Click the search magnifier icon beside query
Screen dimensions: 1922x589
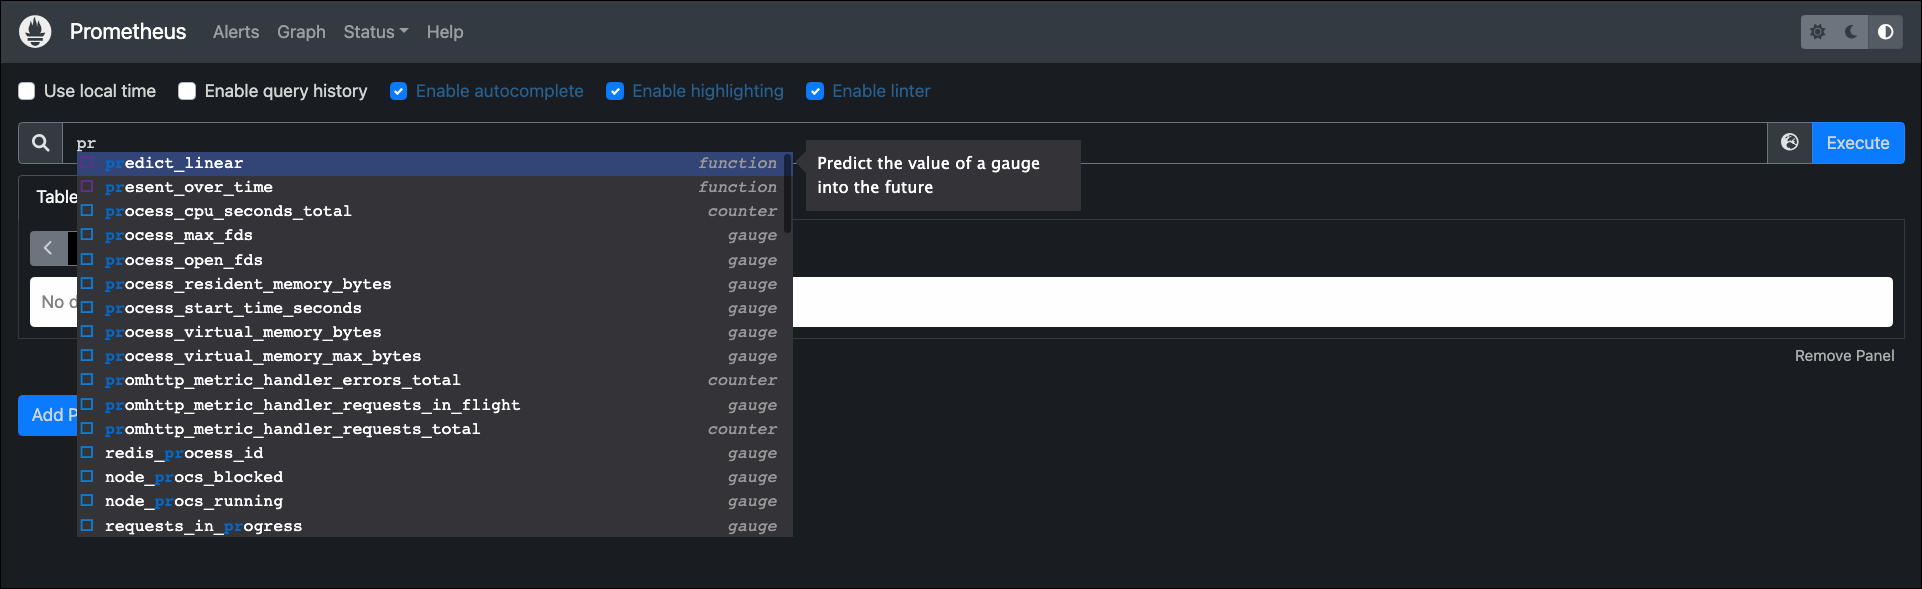[x=41, y=143]
